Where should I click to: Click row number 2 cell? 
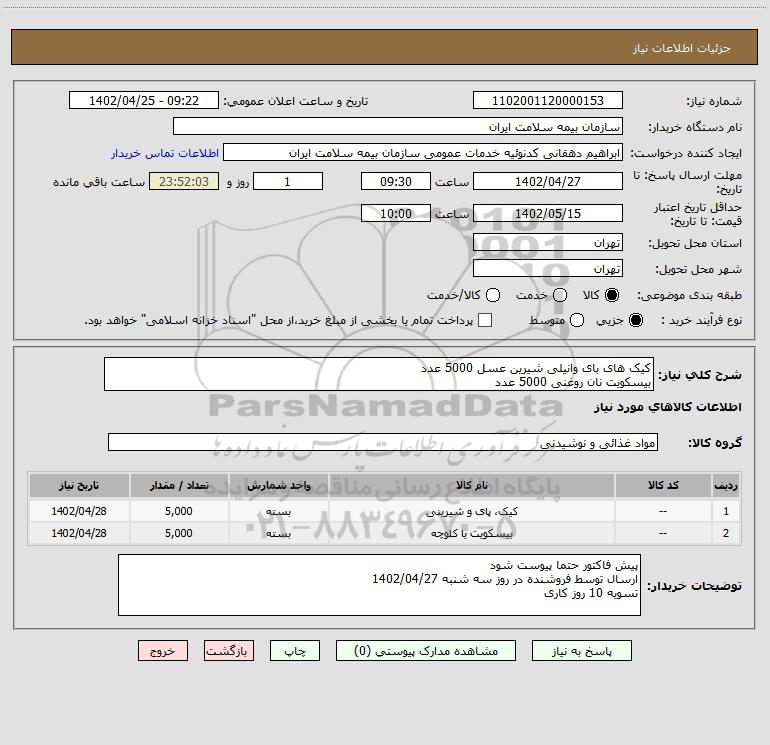(x=726, y=533)
